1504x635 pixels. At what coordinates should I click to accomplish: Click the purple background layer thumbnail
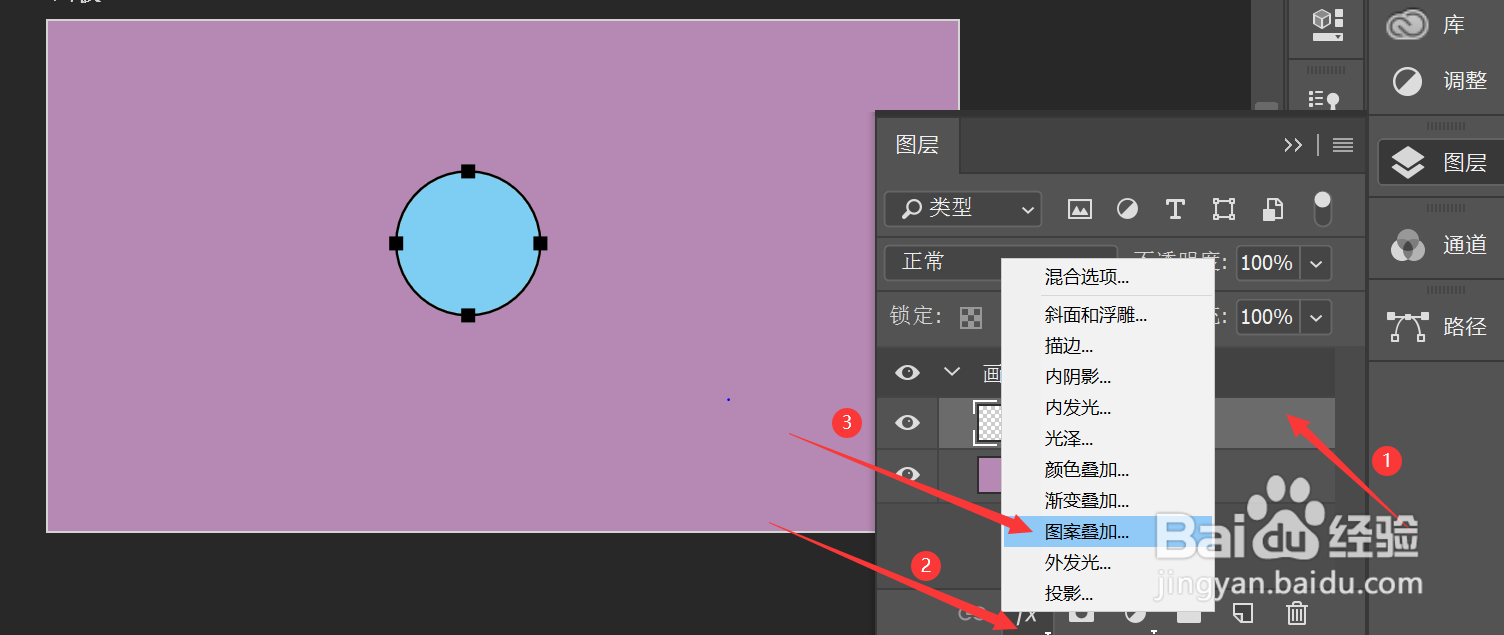pyautogui.click(x=990, y=475)
